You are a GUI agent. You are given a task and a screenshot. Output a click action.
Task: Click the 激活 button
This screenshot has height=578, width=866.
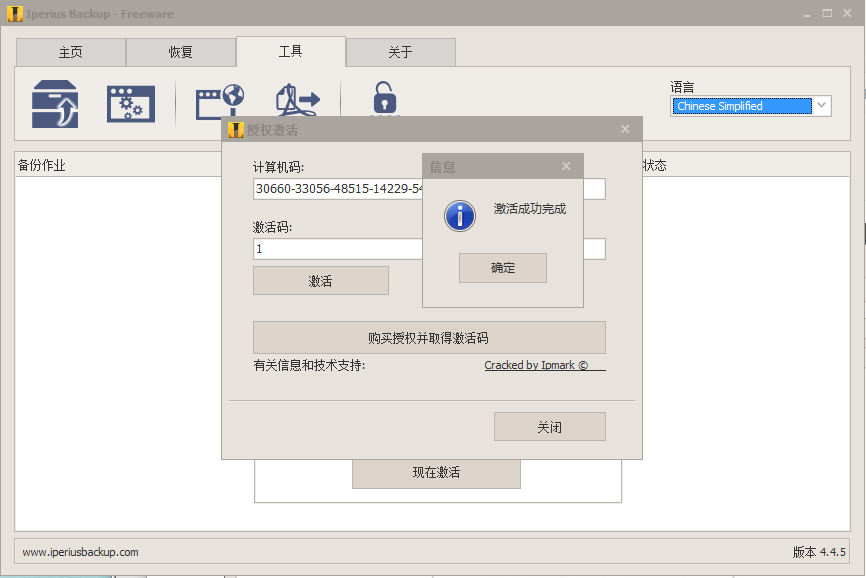coord(320,281)
